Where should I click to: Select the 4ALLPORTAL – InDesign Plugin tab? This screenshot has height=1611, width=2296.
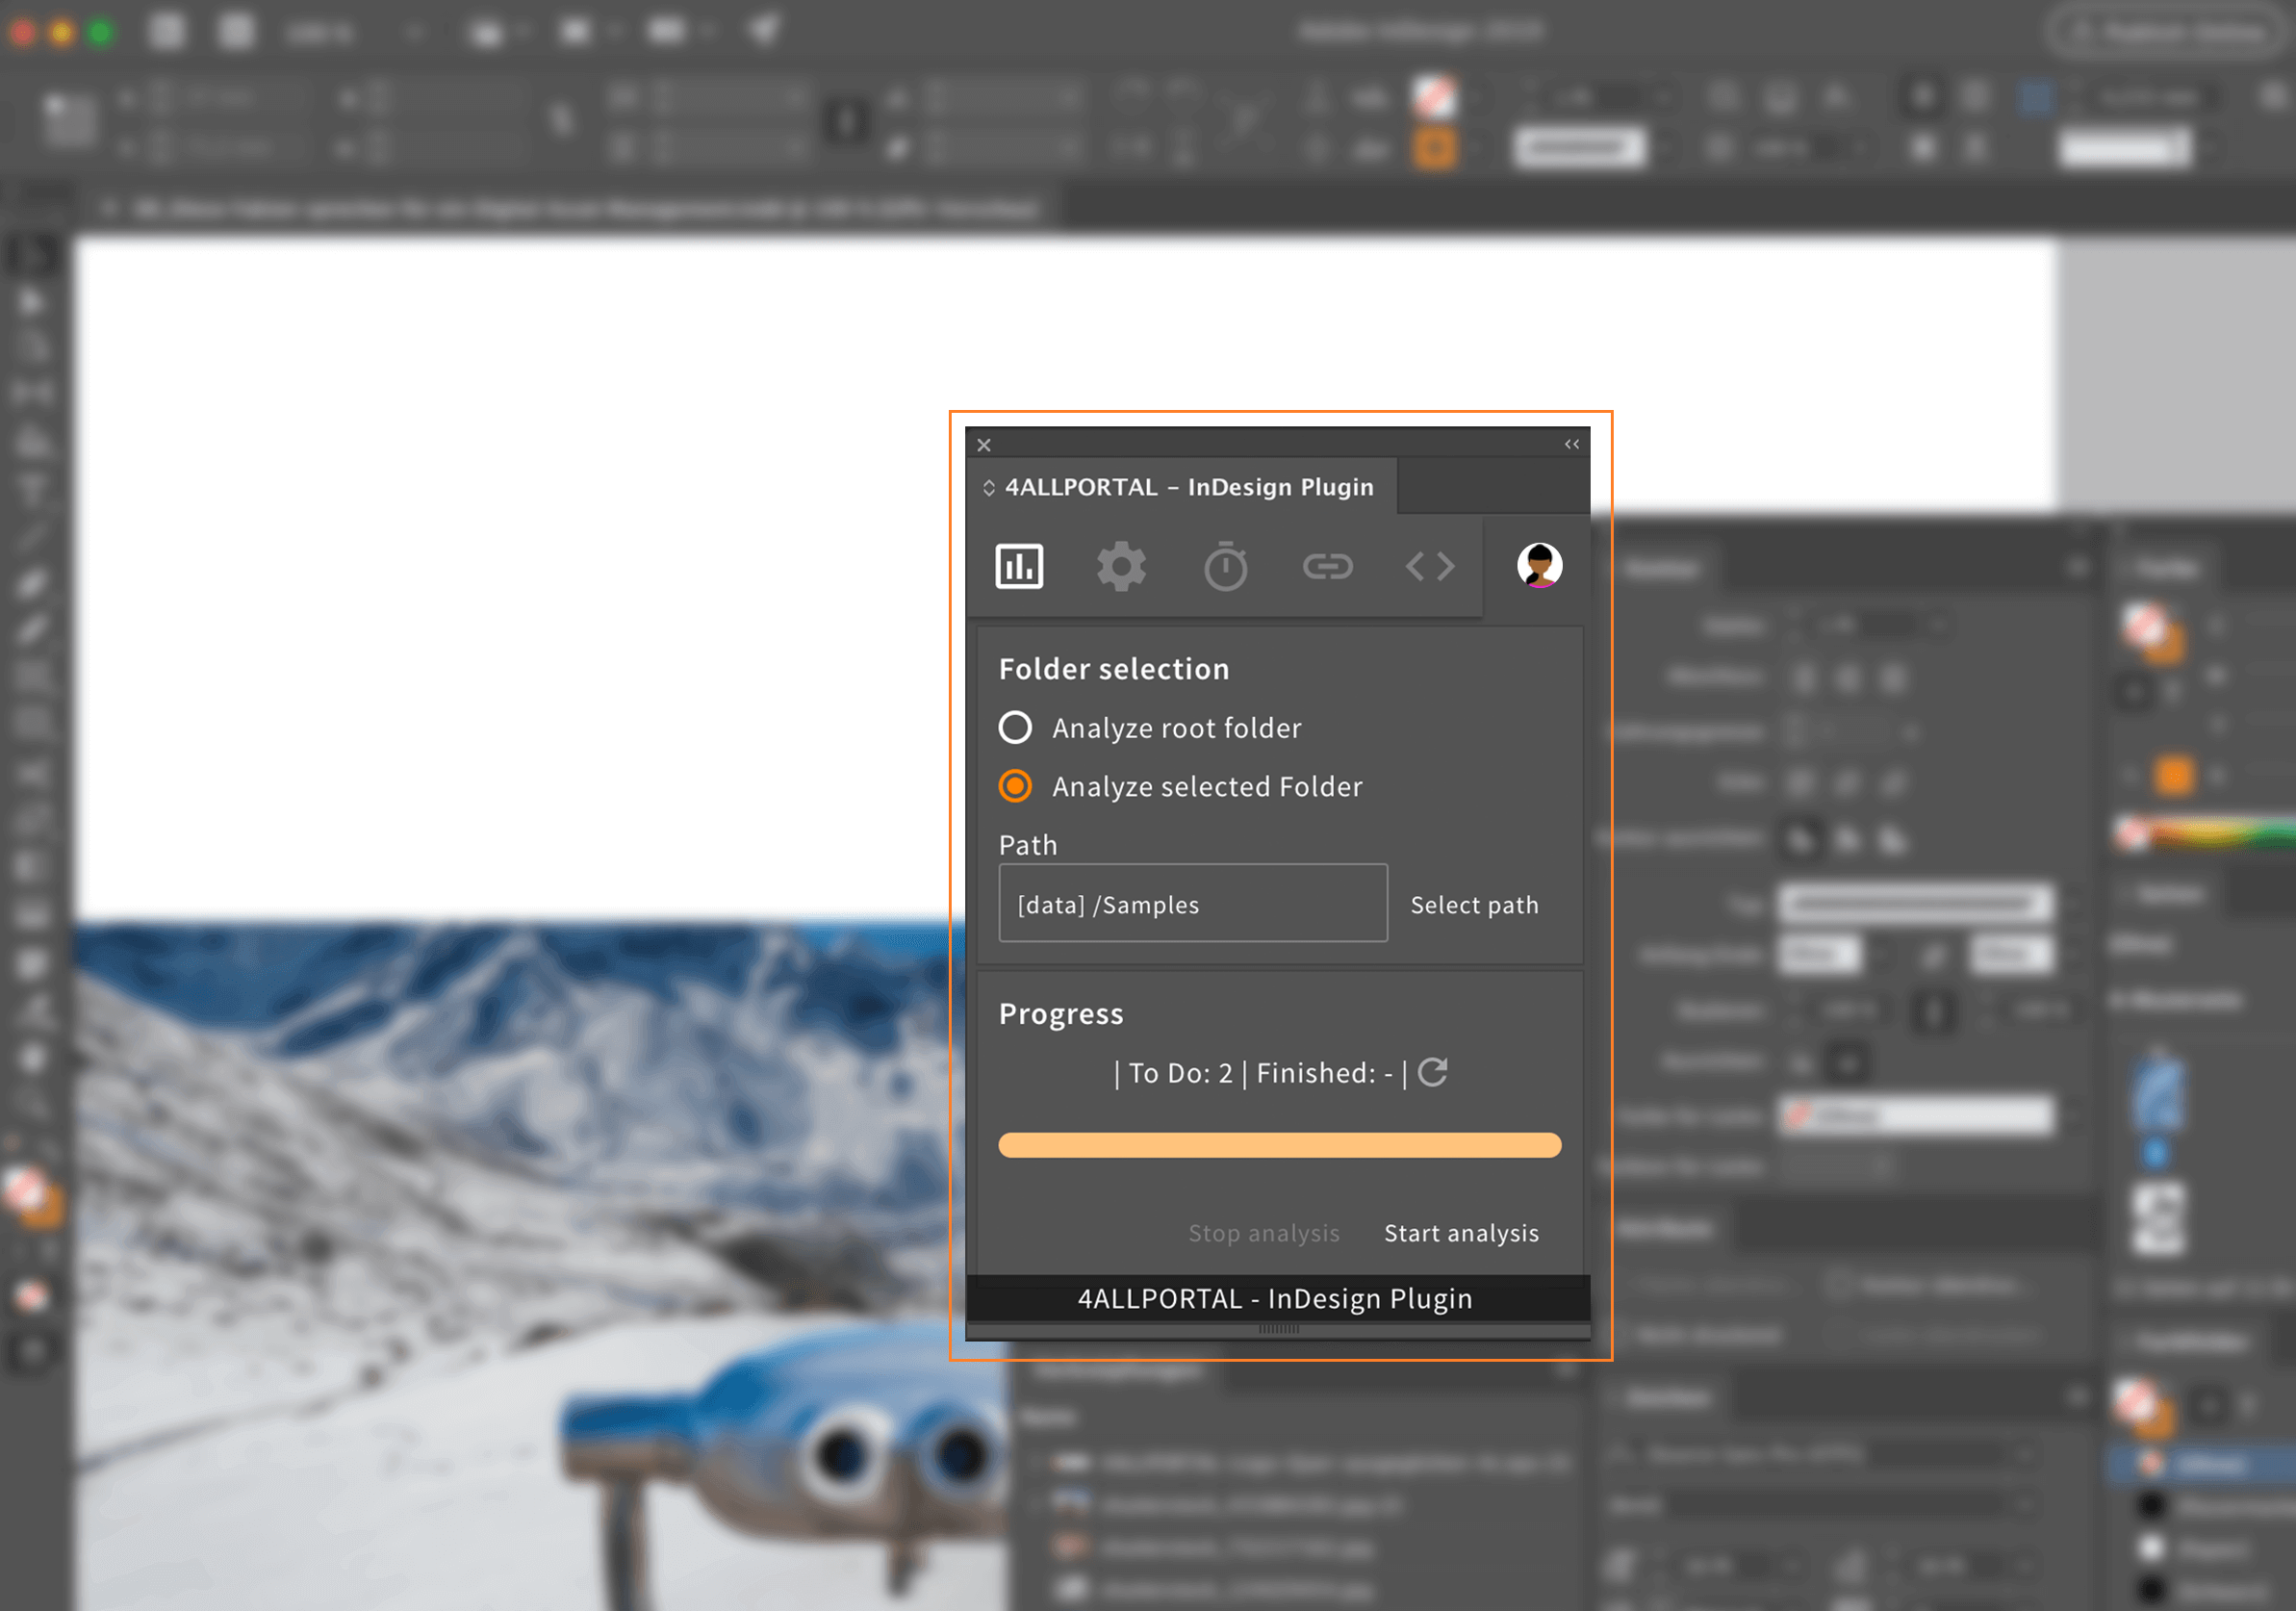point(1181,487)
